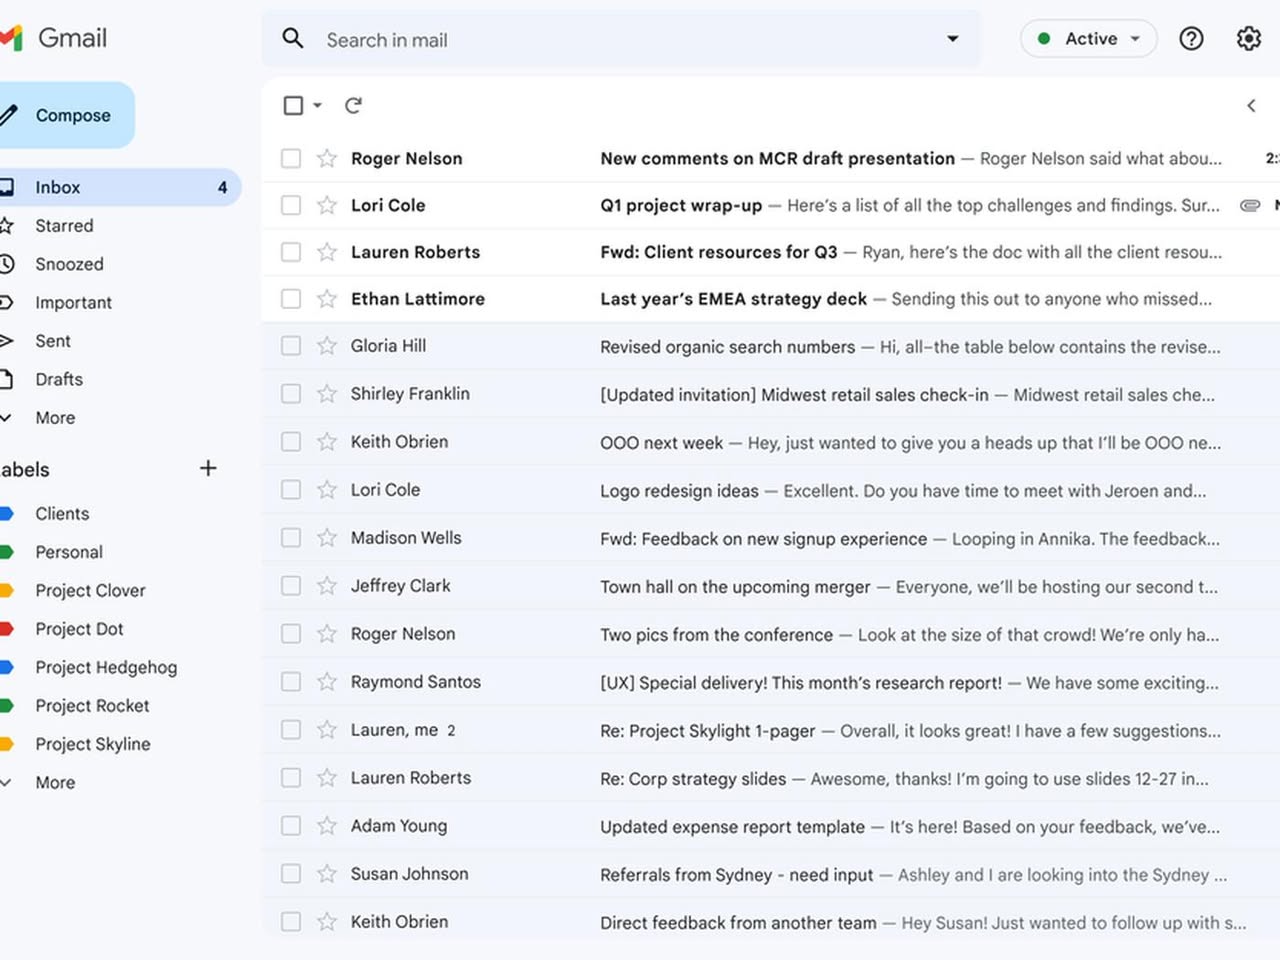Go to the Starred folder
Viewport: 1280px width, 960px height.
click(64, 226)
